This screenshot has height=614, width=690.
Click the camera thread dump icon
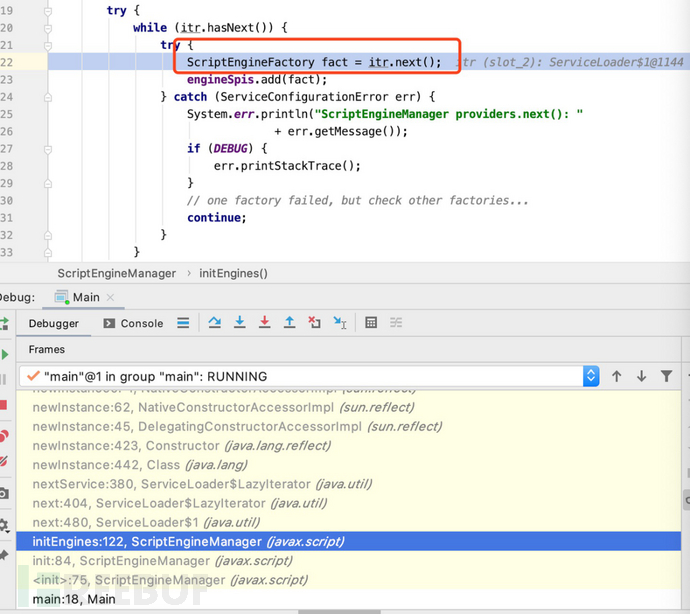click(x=4, y=493)
